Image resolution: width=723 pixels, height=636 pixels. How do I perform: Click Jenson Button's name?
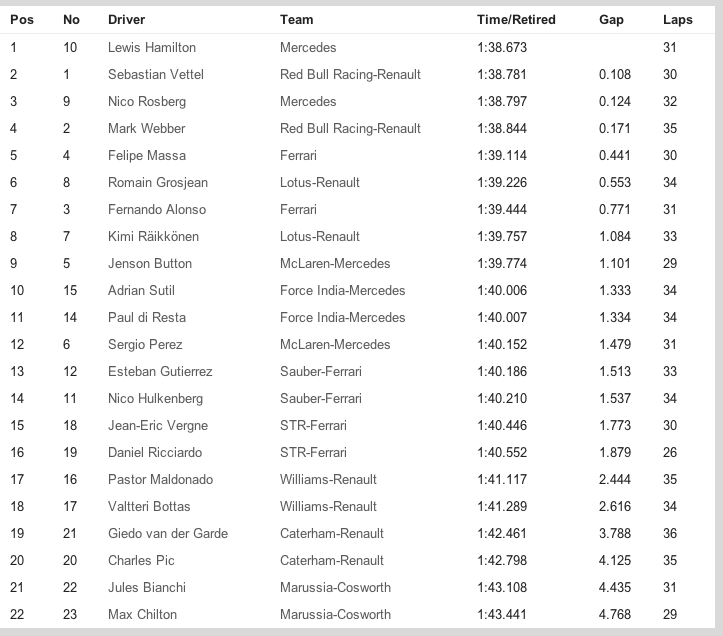149,263
